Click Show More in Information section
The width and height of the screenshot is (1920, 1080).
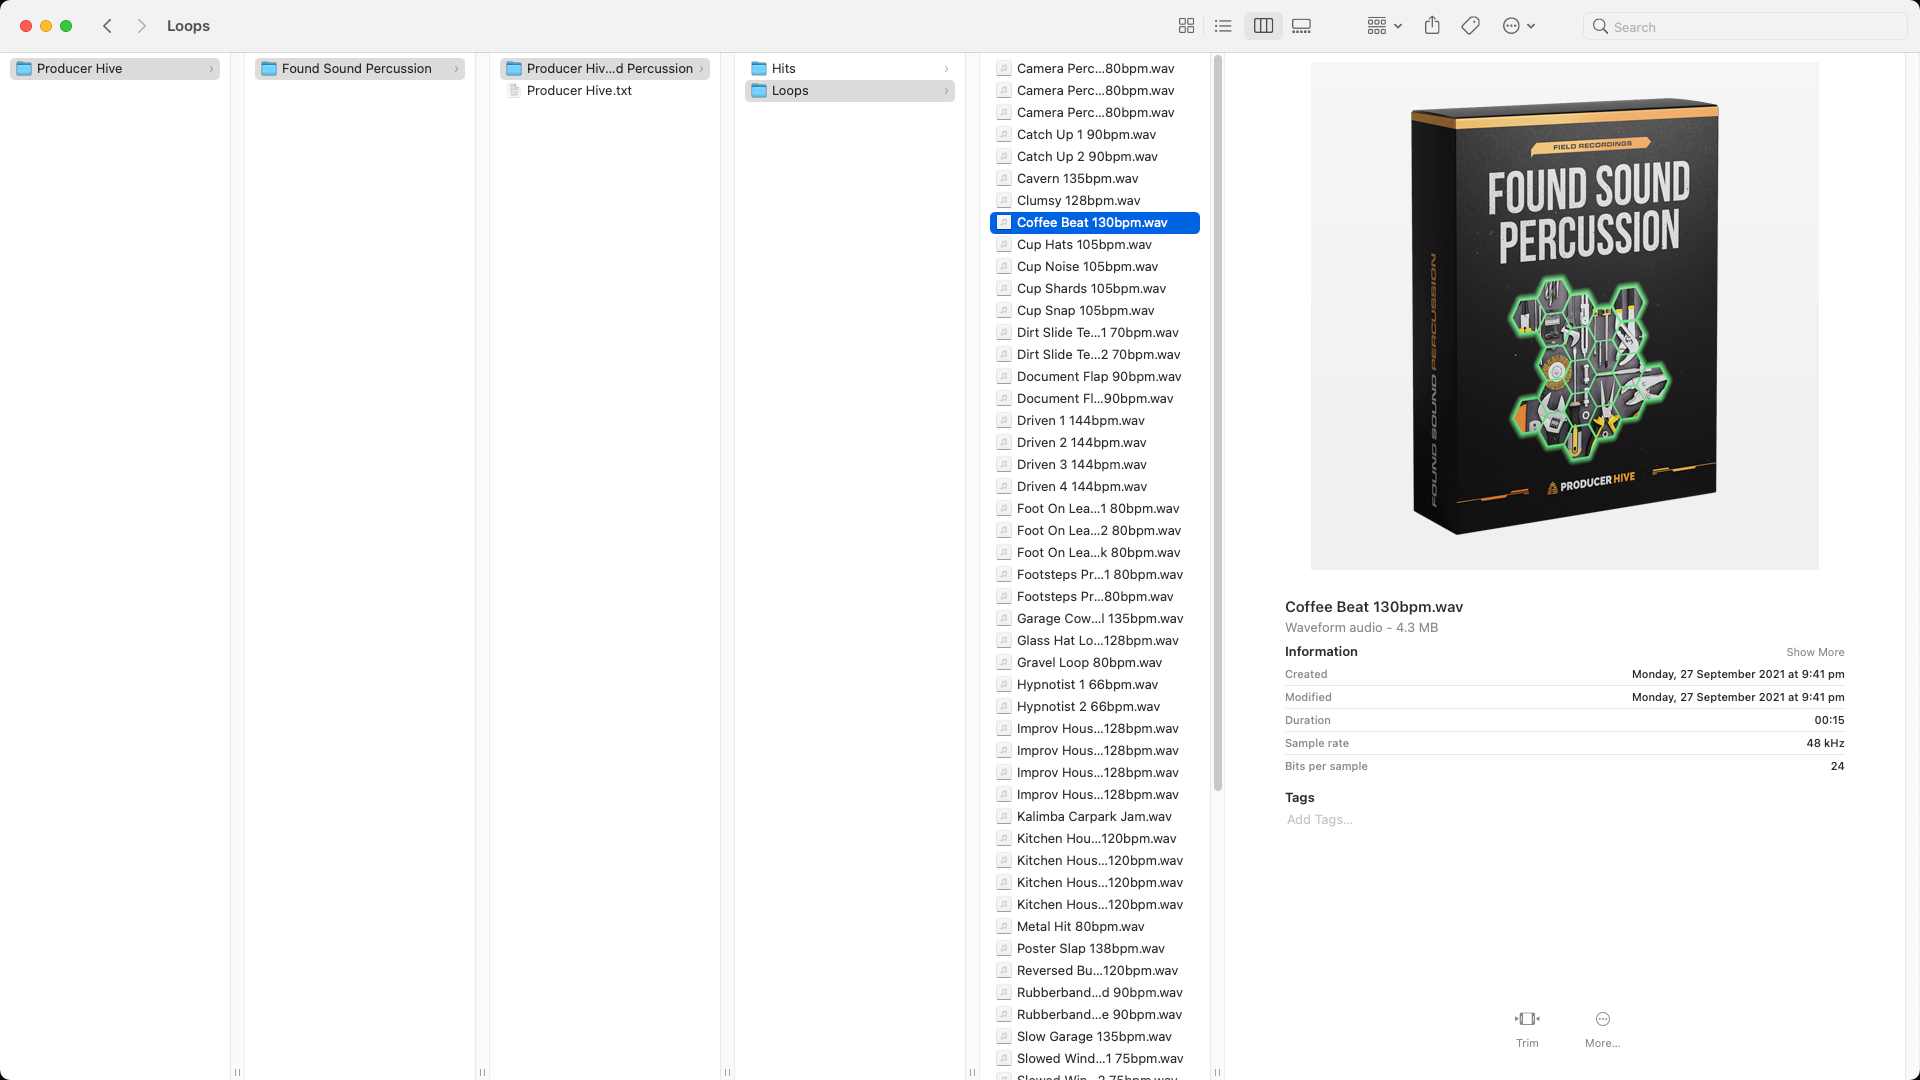point(1815,652)
